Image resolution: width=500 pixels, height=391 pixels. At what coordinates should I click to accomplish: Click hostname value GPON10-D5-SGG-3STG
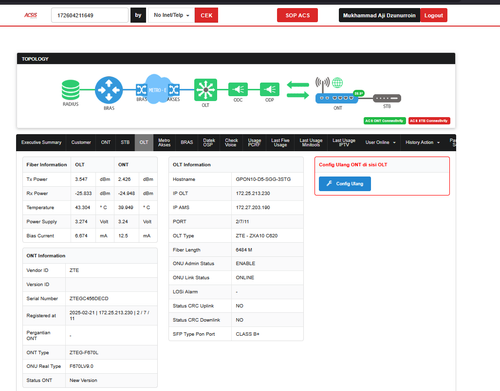point(263,179)
